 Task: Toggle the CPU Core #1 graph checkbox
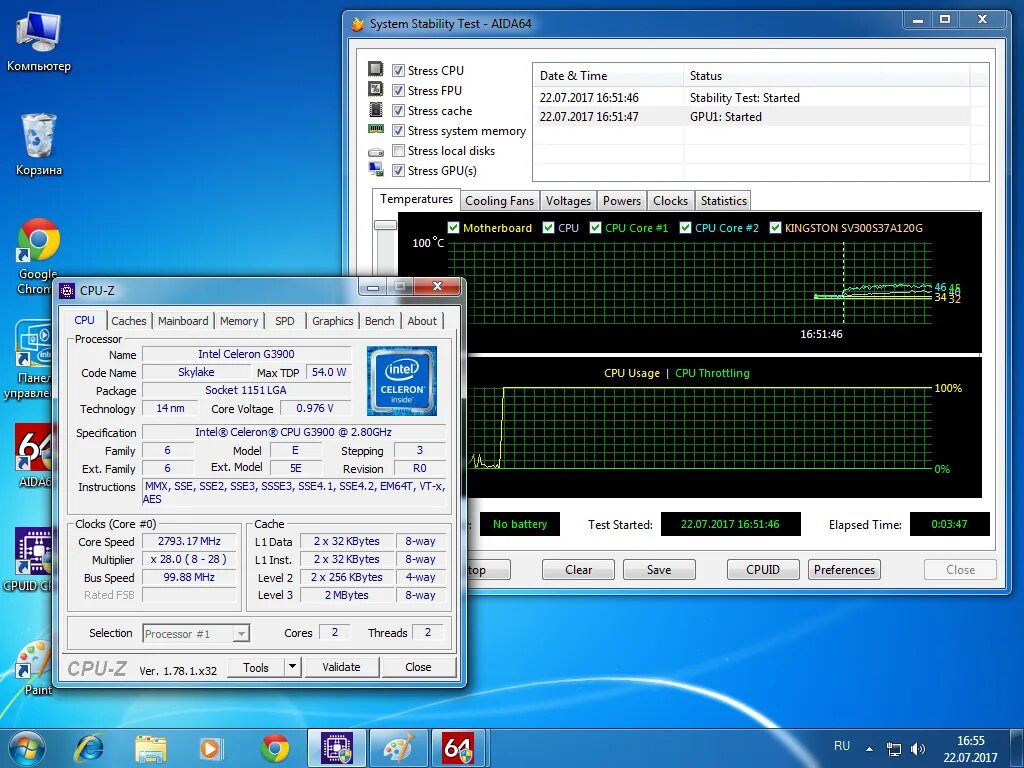[x=595, y=228]
